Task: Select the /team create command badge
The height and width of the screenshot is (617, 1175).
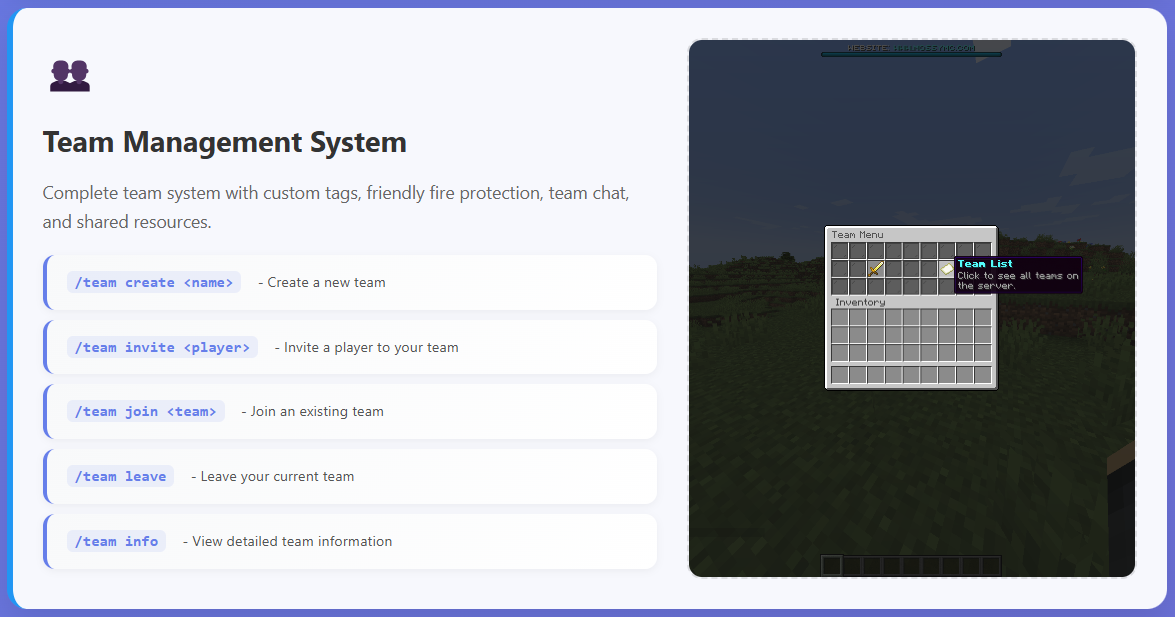Action: (x=153, y=282)
